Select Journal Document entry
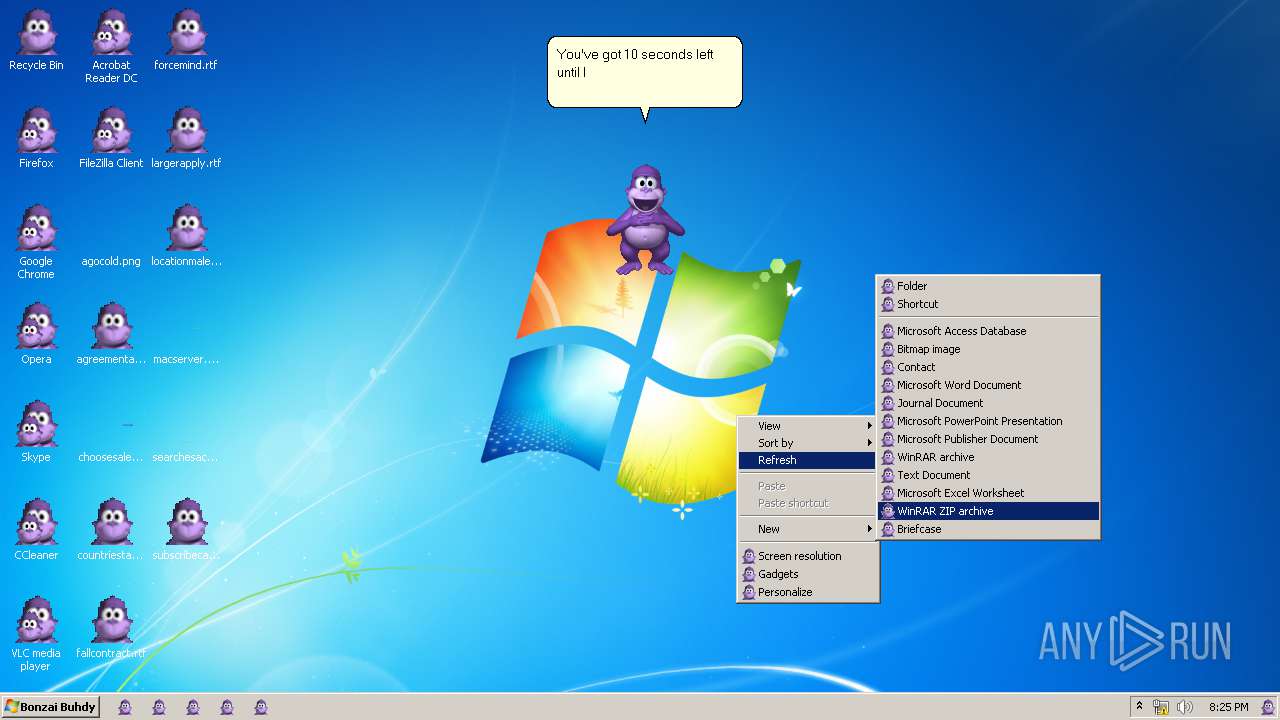1280x720 pixels. click(988, 403)
